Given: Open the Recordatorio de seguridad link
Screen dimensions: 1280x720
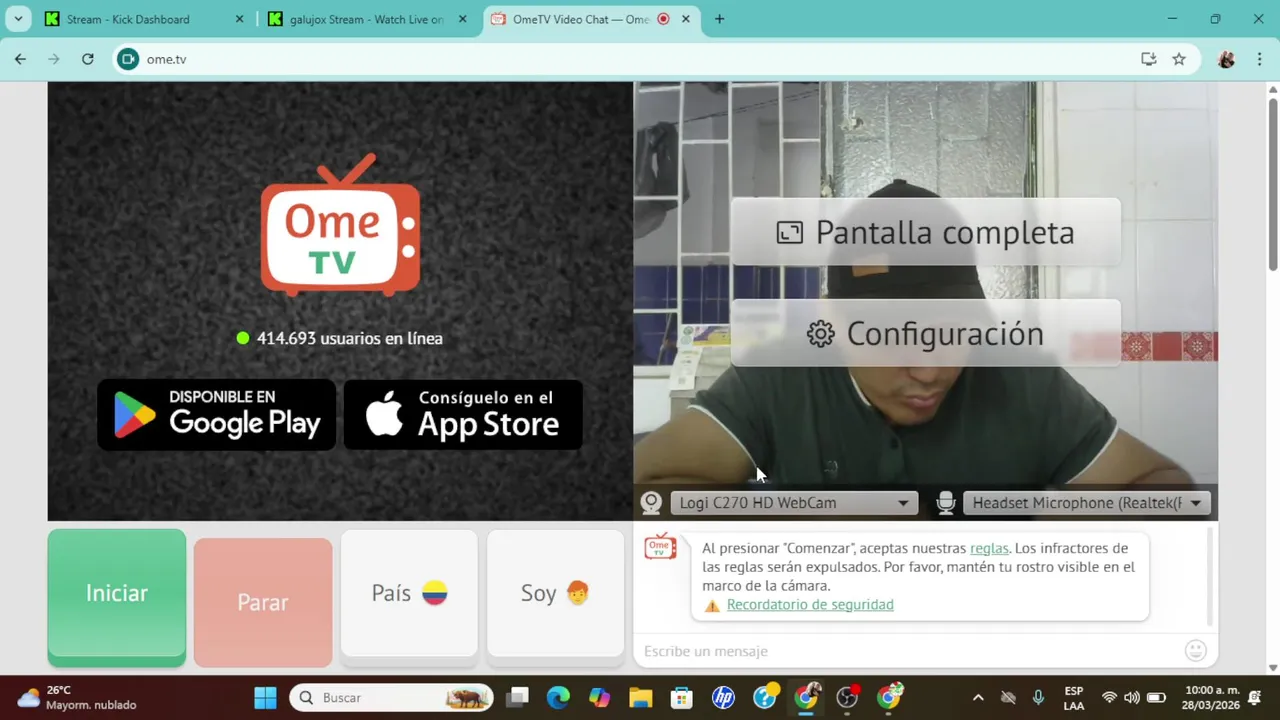Looking at the screenshot, I should pyautogui.click(x=810, y=605).
